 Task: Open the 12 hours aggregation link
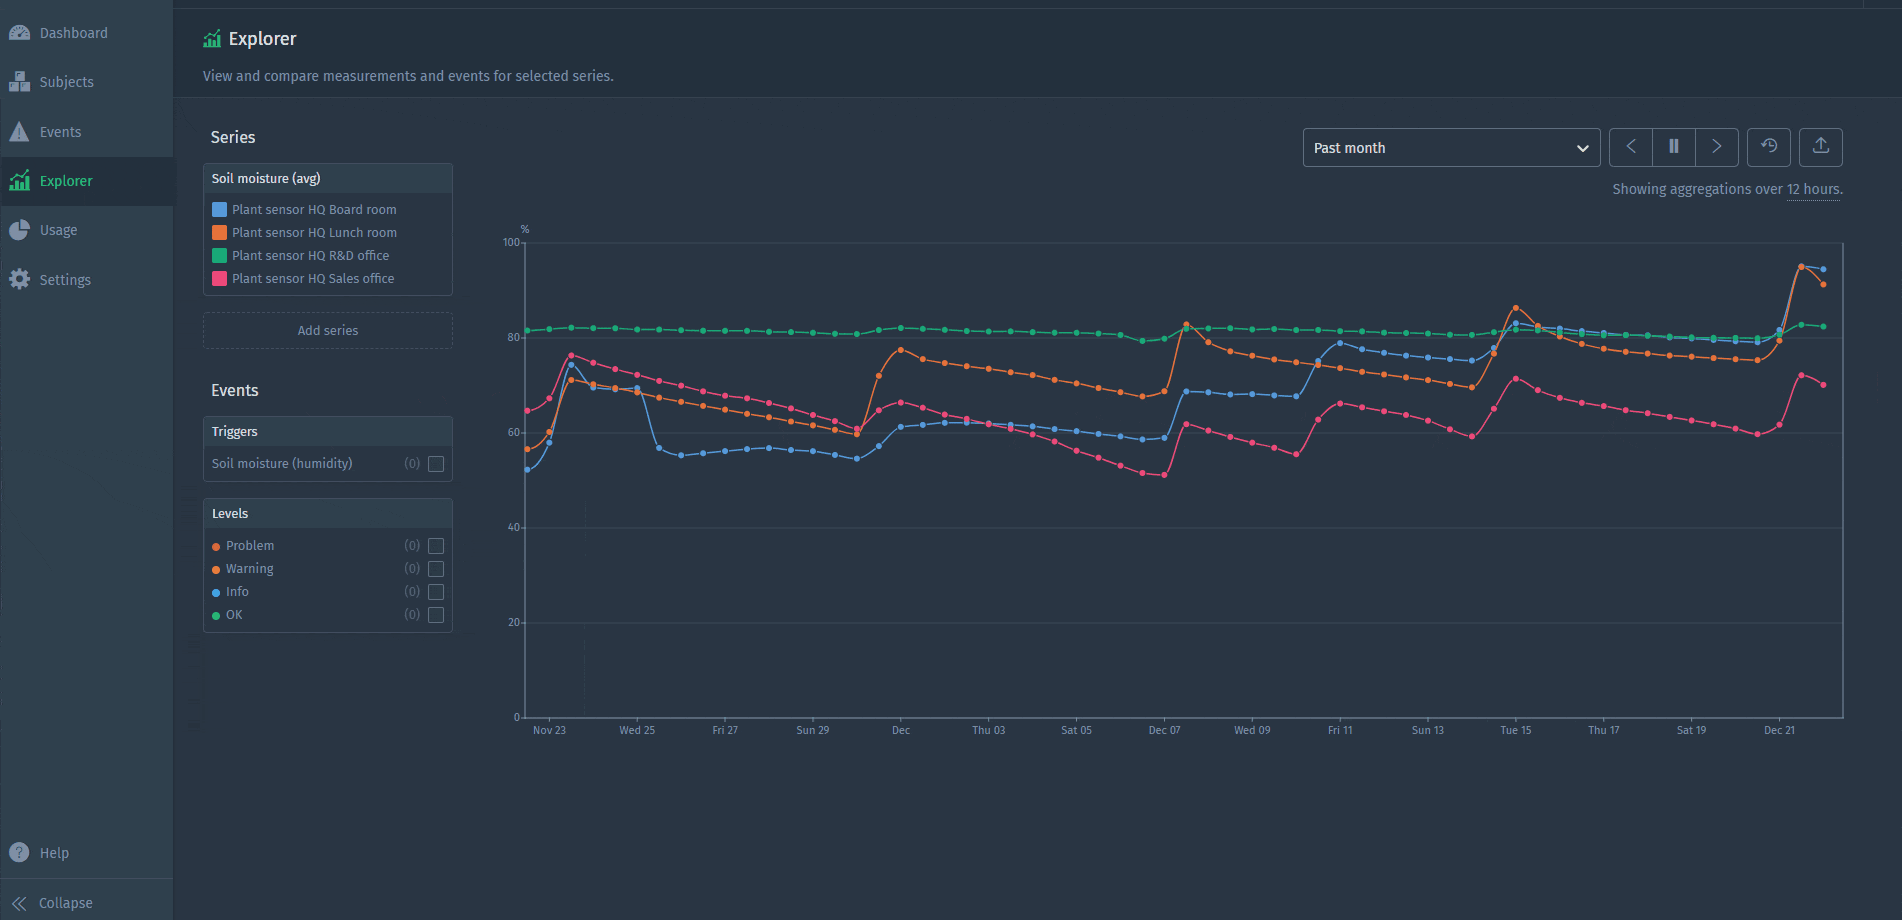point(1813,189)
